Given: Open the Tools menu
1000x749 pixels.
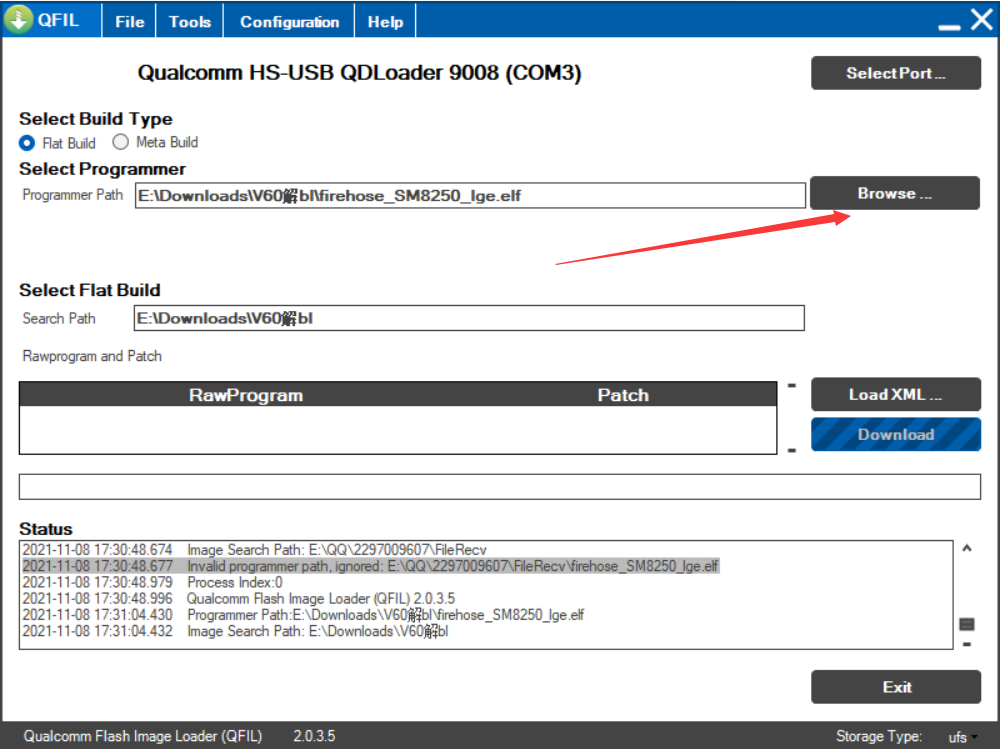Looking at the screenshot, I should 190,22.
